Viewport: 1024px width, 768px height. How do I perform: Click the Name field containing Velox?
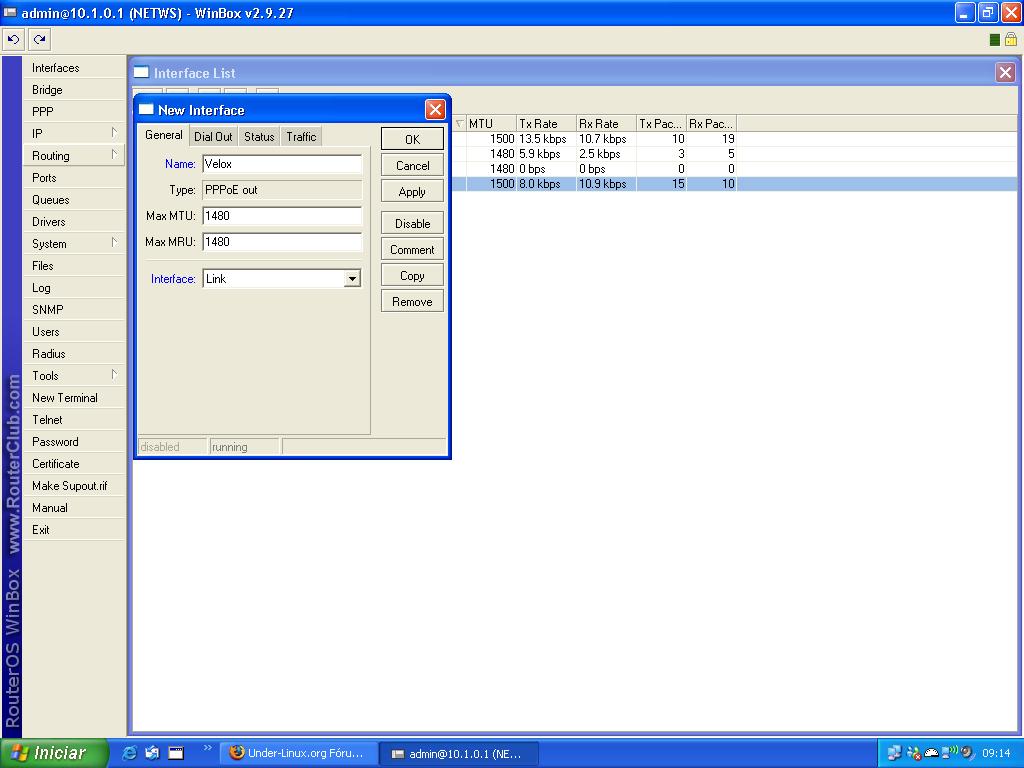tap(282, 164)
